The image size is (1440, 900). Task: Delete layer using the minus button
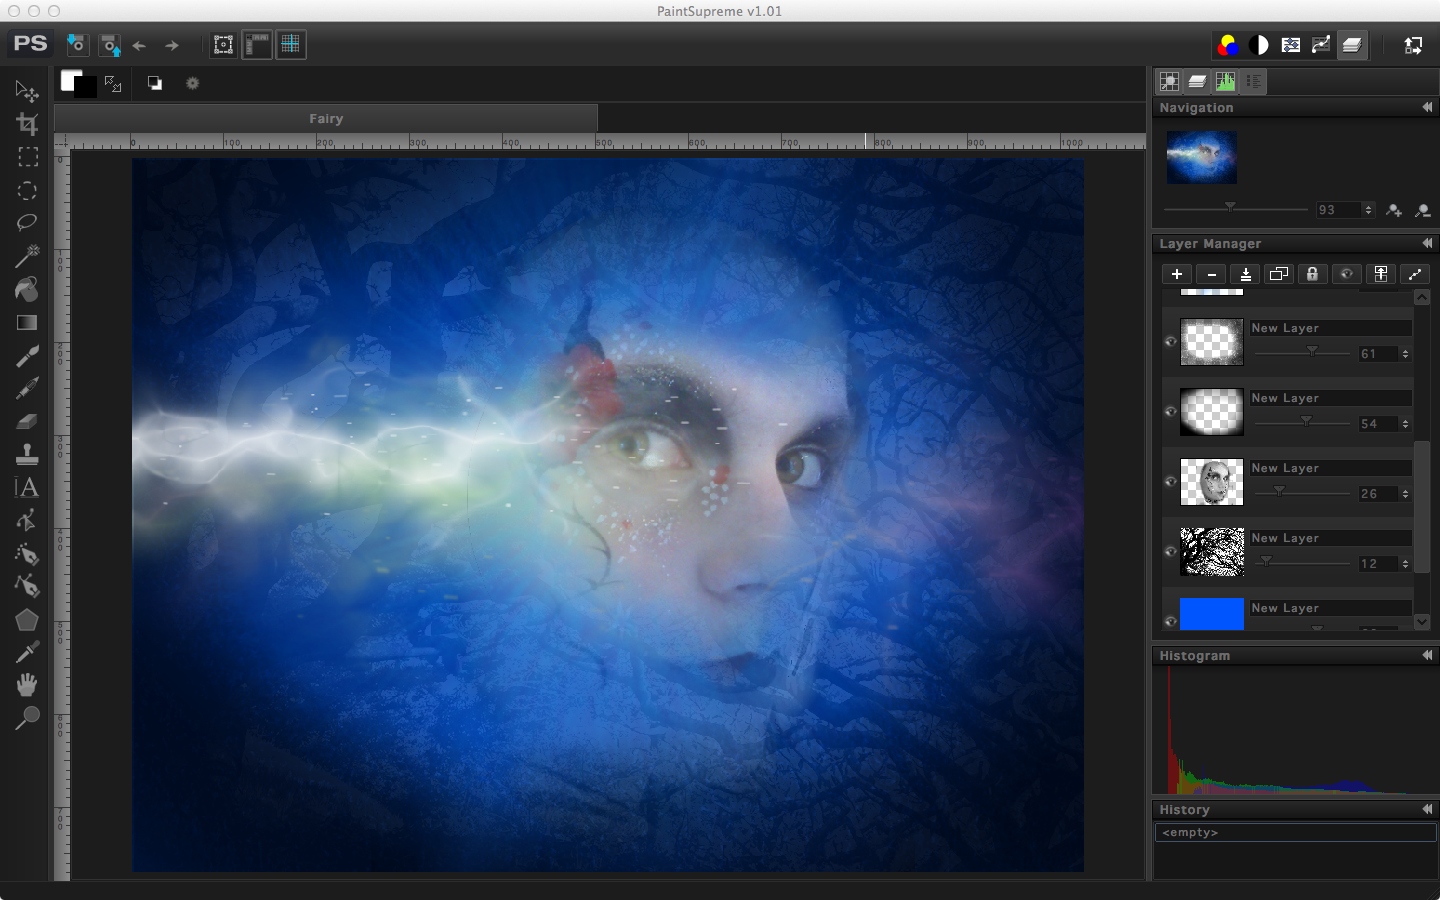[x=1211, y=274]
